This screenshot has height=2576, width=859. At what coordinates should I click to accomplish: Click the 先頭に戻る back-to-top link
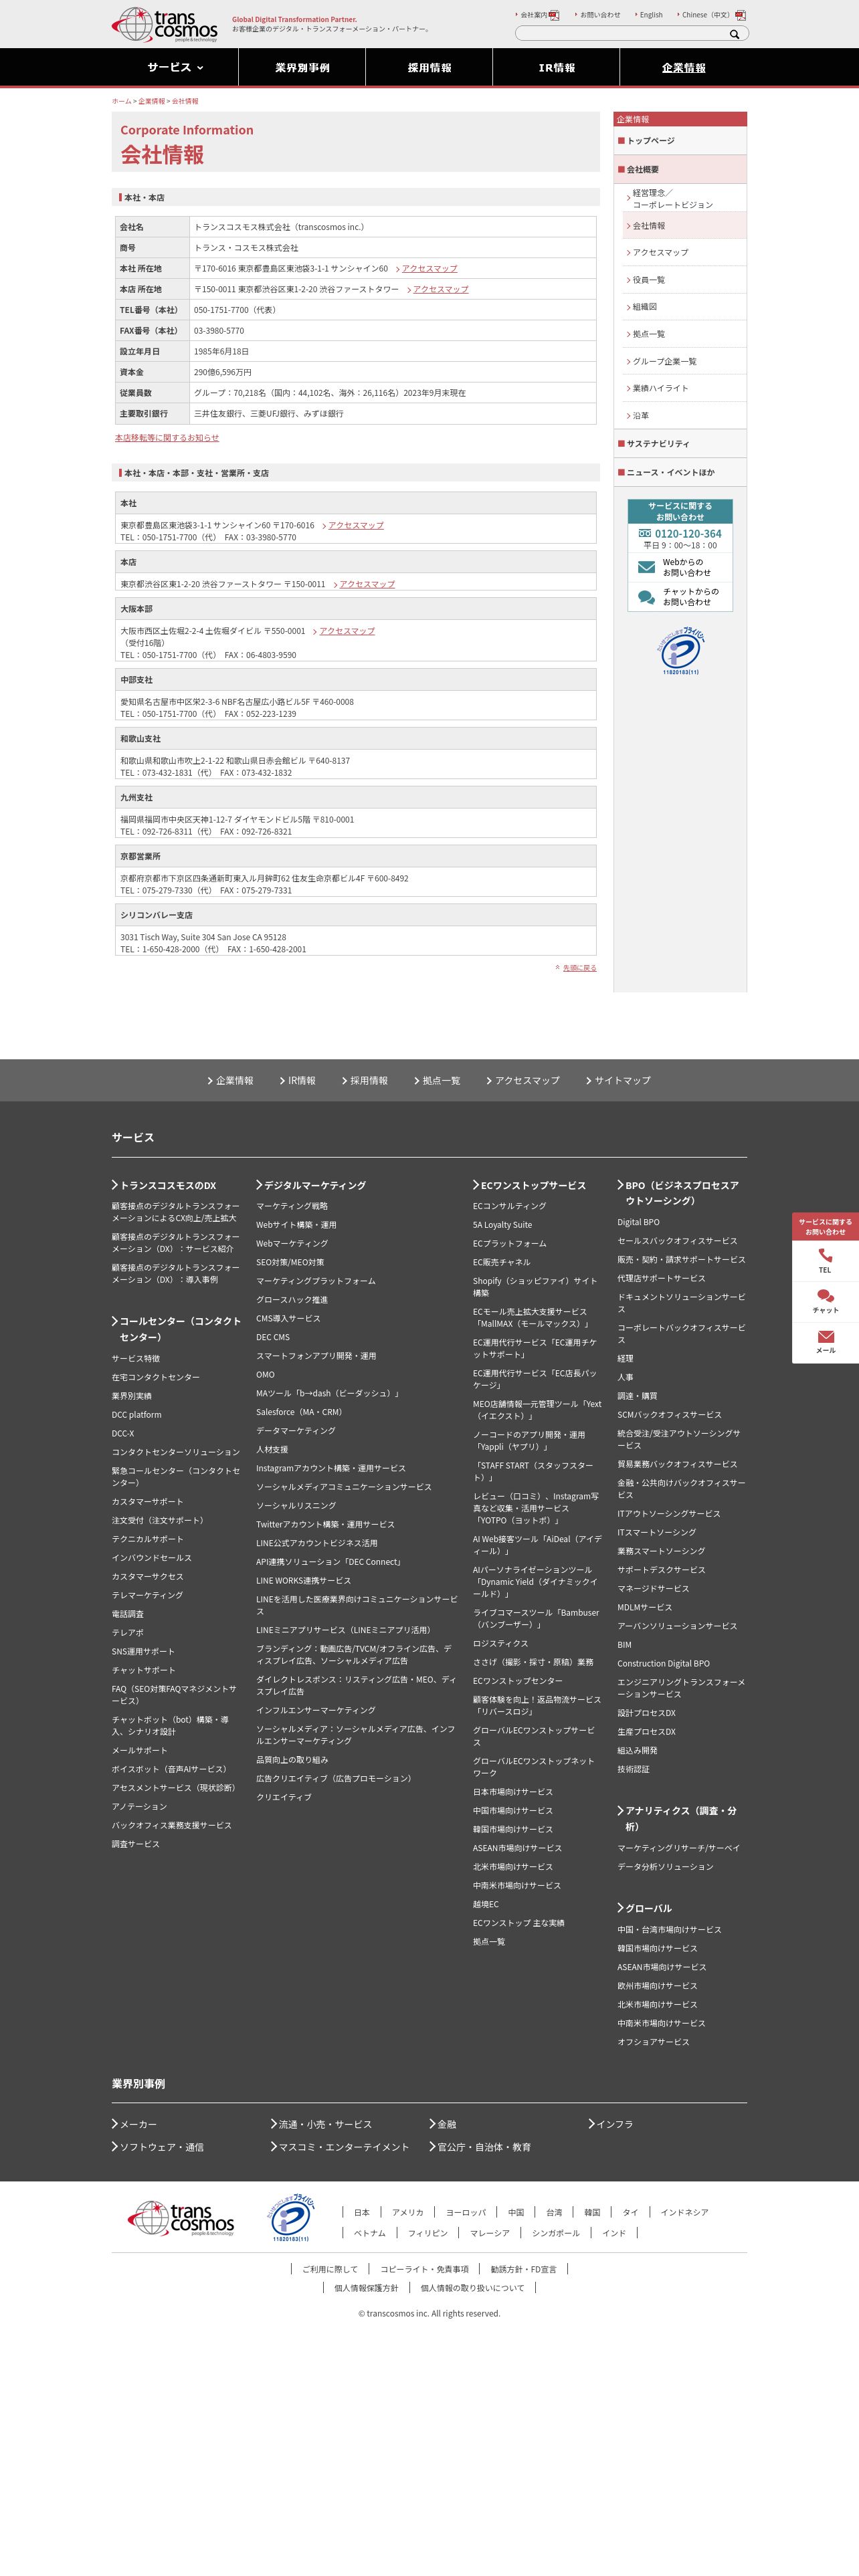point(579,968)
